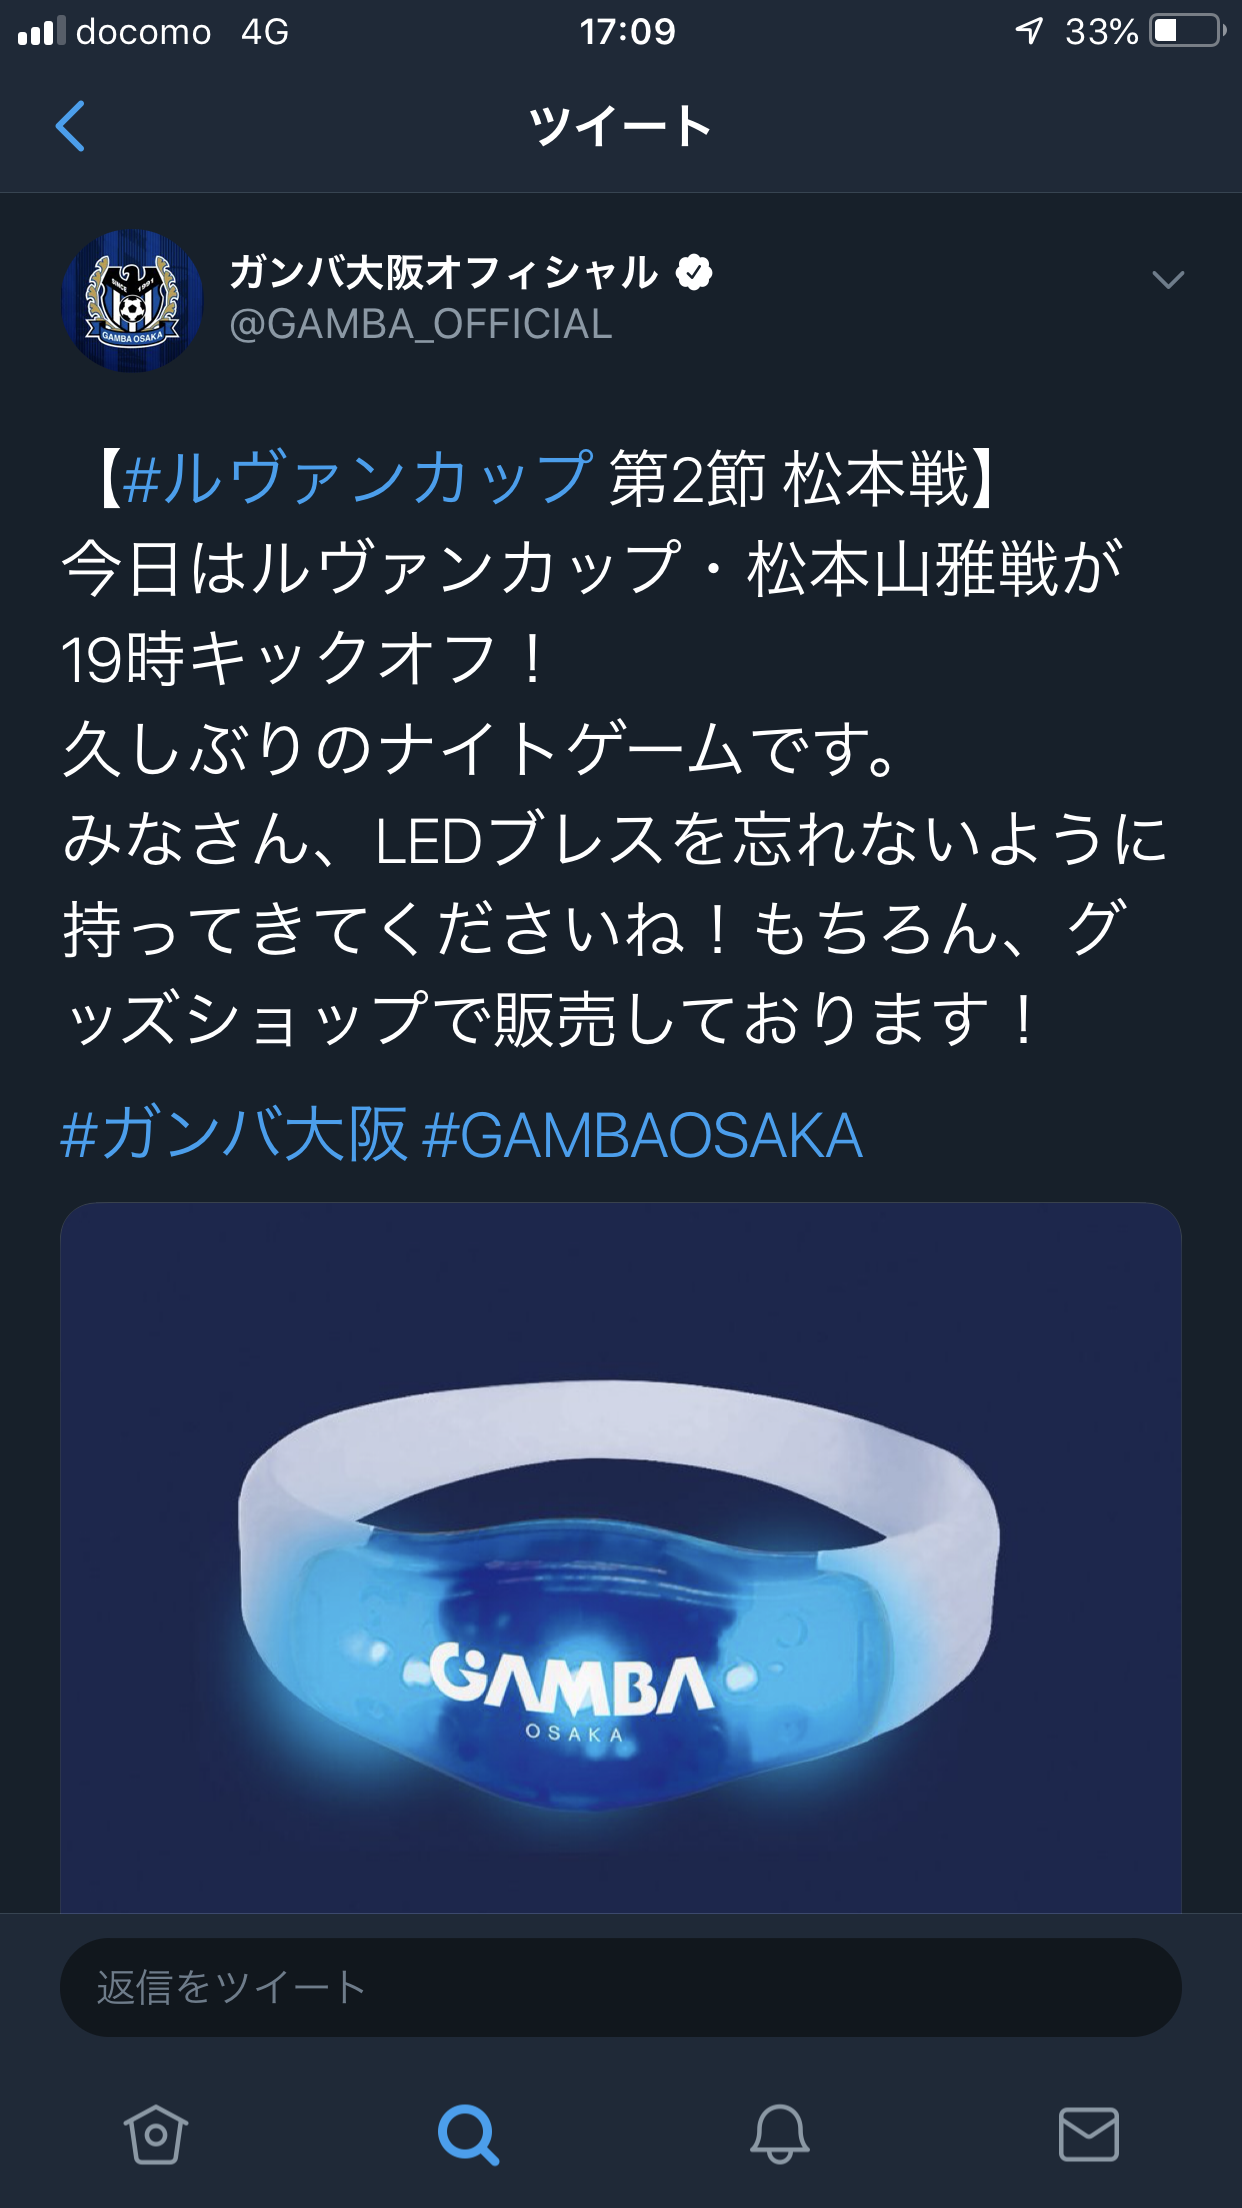1242x2208 pixels.
Task: Open the @GAMBA_OFFICIAL handle
Action: [421, 324]
